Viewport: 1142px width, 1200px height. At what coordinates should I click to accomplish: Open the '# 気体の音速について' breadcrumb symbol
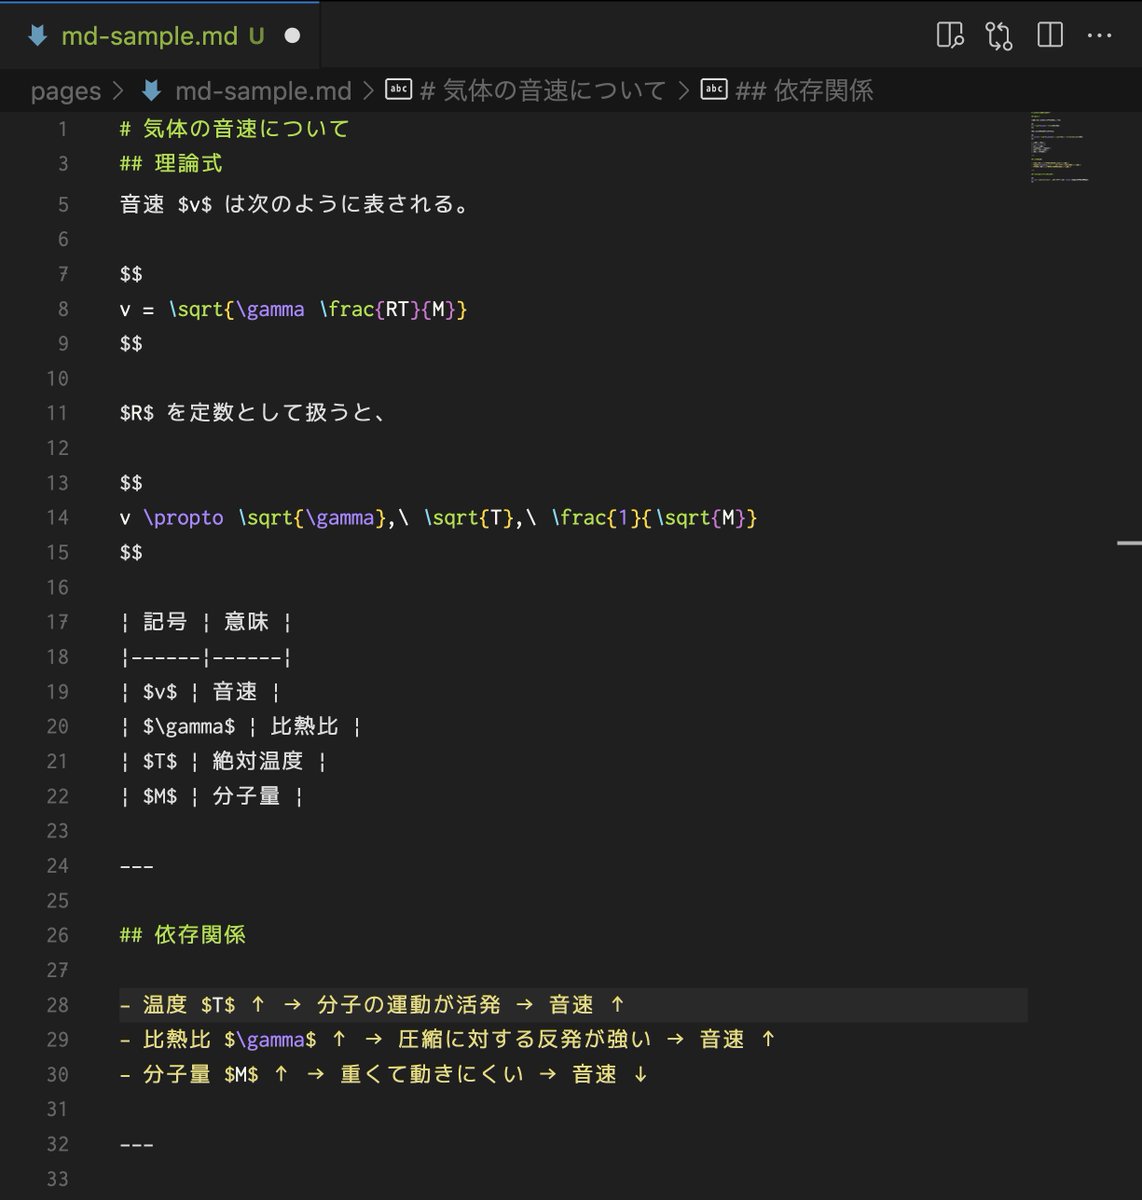543,91
